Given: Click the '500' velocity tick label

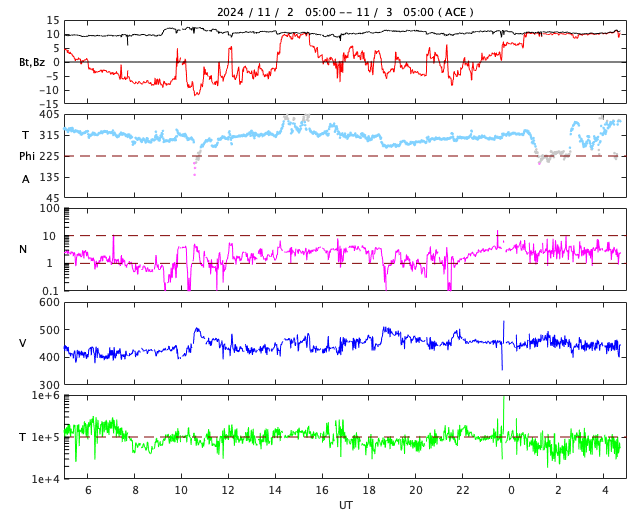Looking at the screenshot, I should point(49,330).
